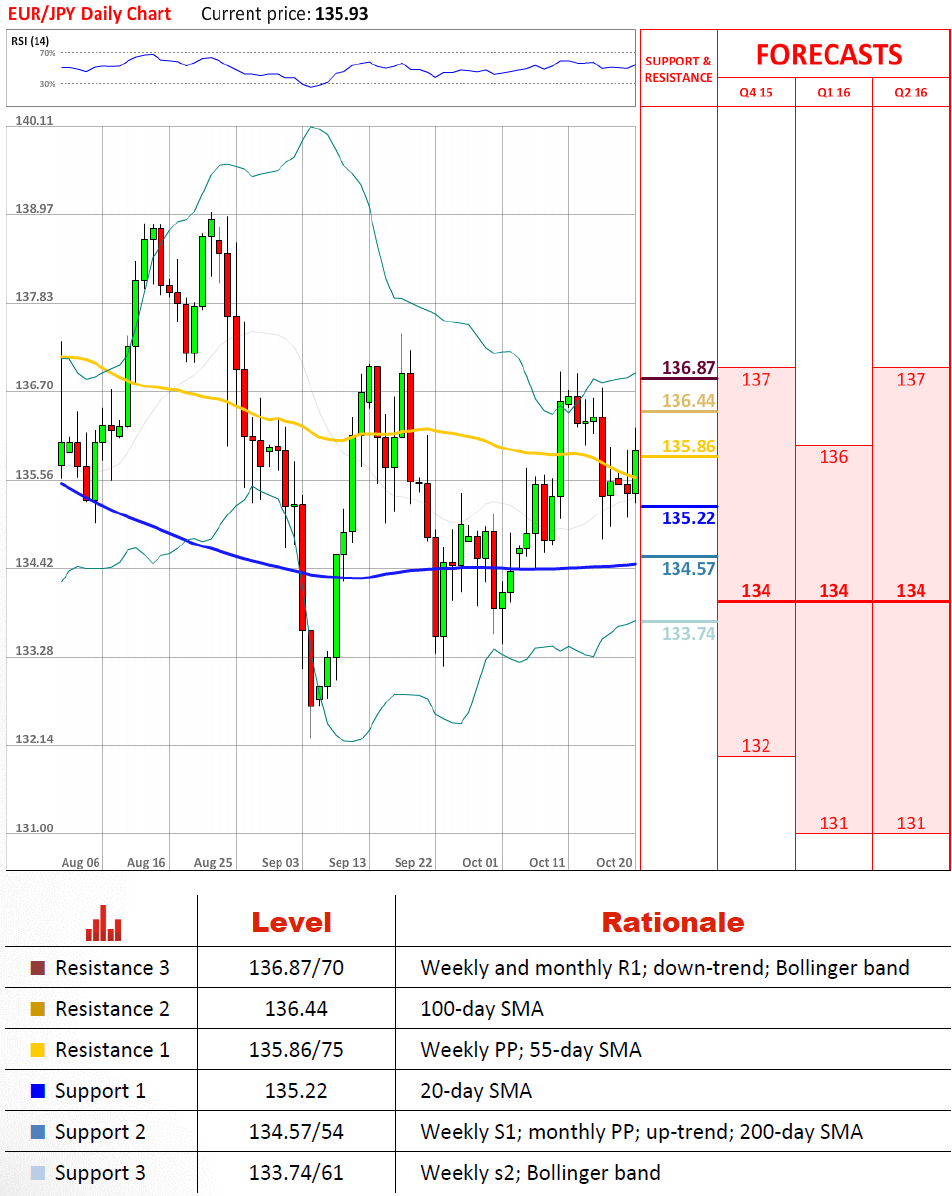The width and height of the screenshot is (952, 1196).
Task: Select the Q1 16 forecast column header
Action: pos(834,92)
